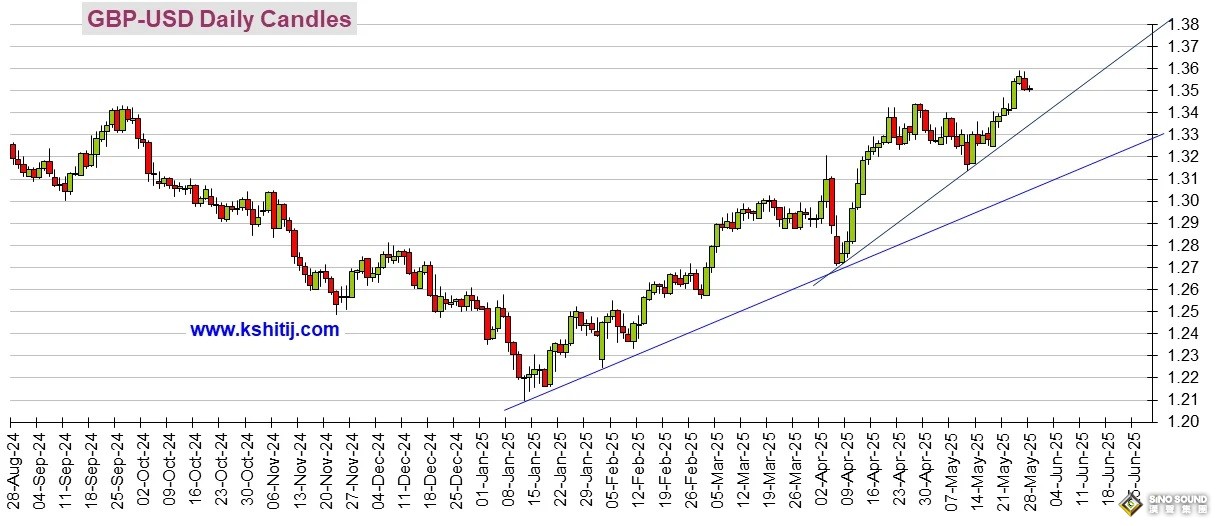
Task: Select the 28-May-25 date marker
Action: pos(1027,468)
